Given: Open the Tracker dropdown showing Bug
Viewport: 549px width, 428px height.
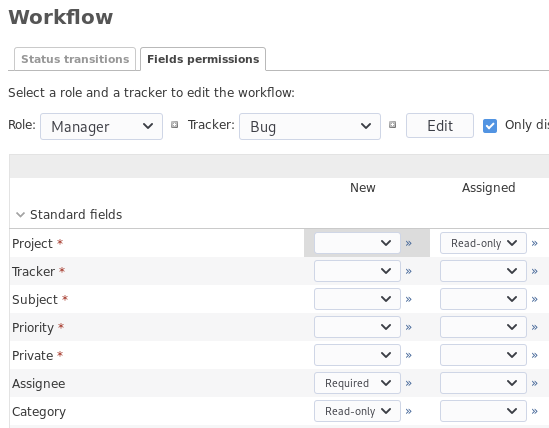Looking at the screenshot, I should point(310,126).
